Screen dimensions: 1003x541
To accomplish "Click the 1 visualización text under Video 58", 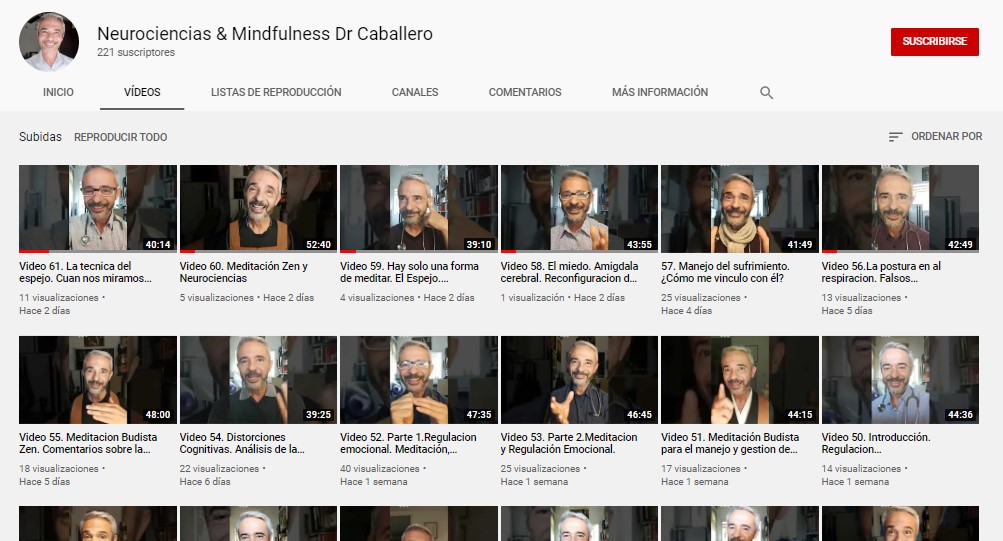I will 533,298.
